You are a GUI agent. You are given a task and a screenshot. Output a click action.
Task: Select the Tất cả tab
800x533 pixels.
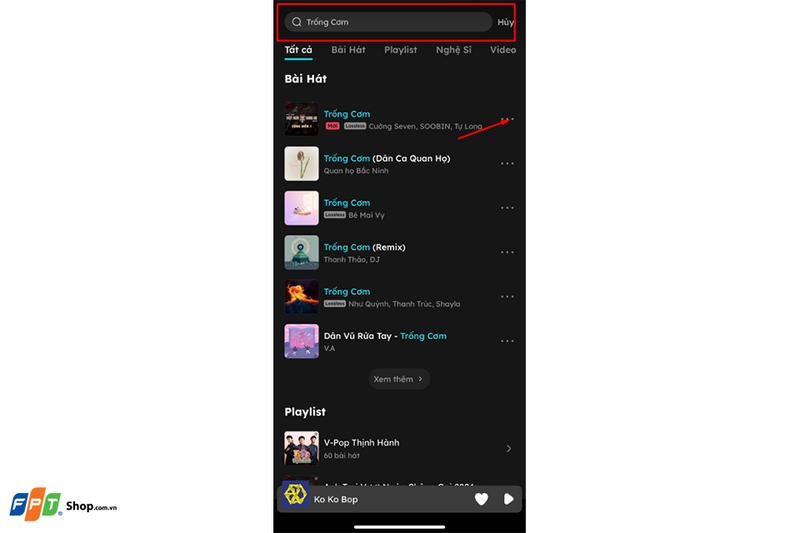(298, 50)
